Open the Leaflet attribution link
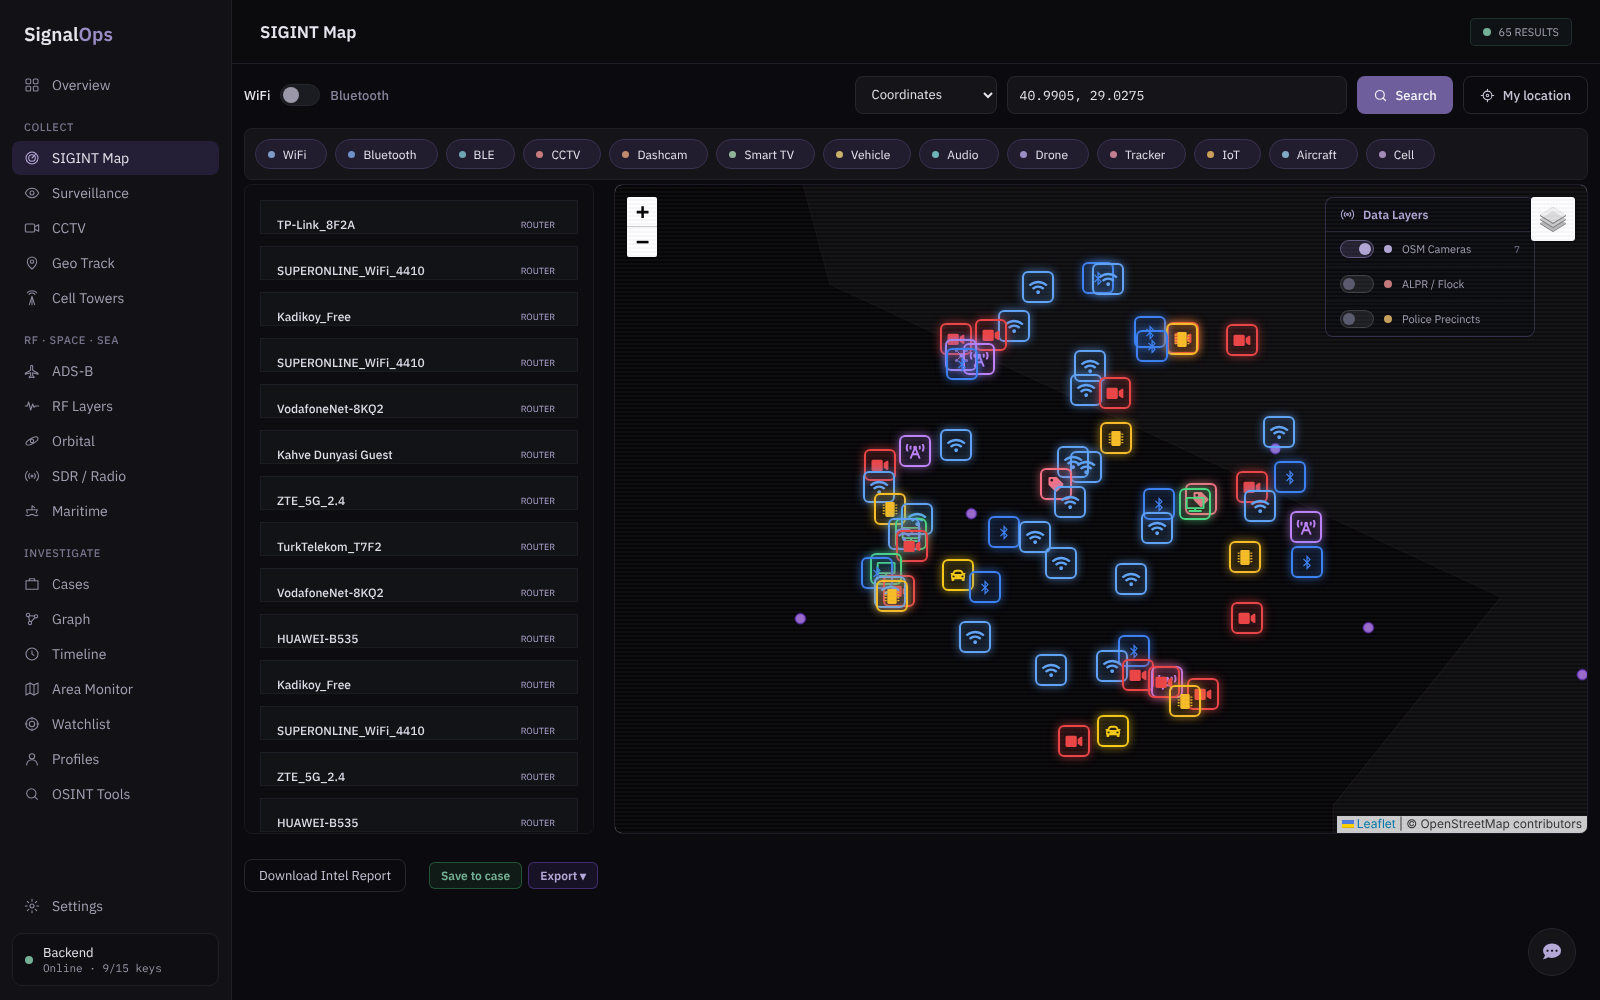The width and height of the screenshot is (1600, 1000). pyautogui.click(x=1375, y=824)
